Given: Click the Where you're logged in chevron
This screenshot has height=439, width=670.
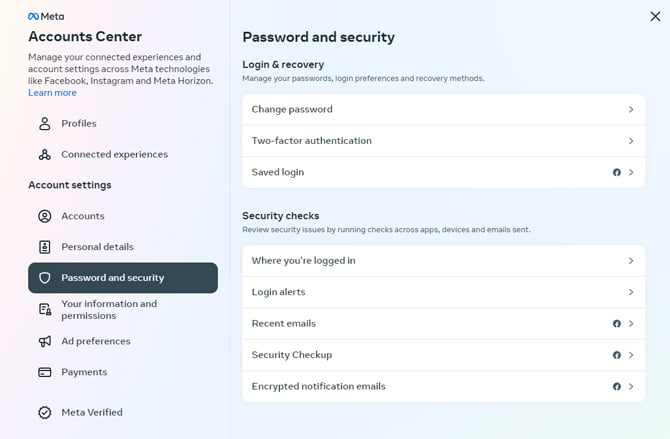Looking at the screenshot, I should tap(631, 261).
